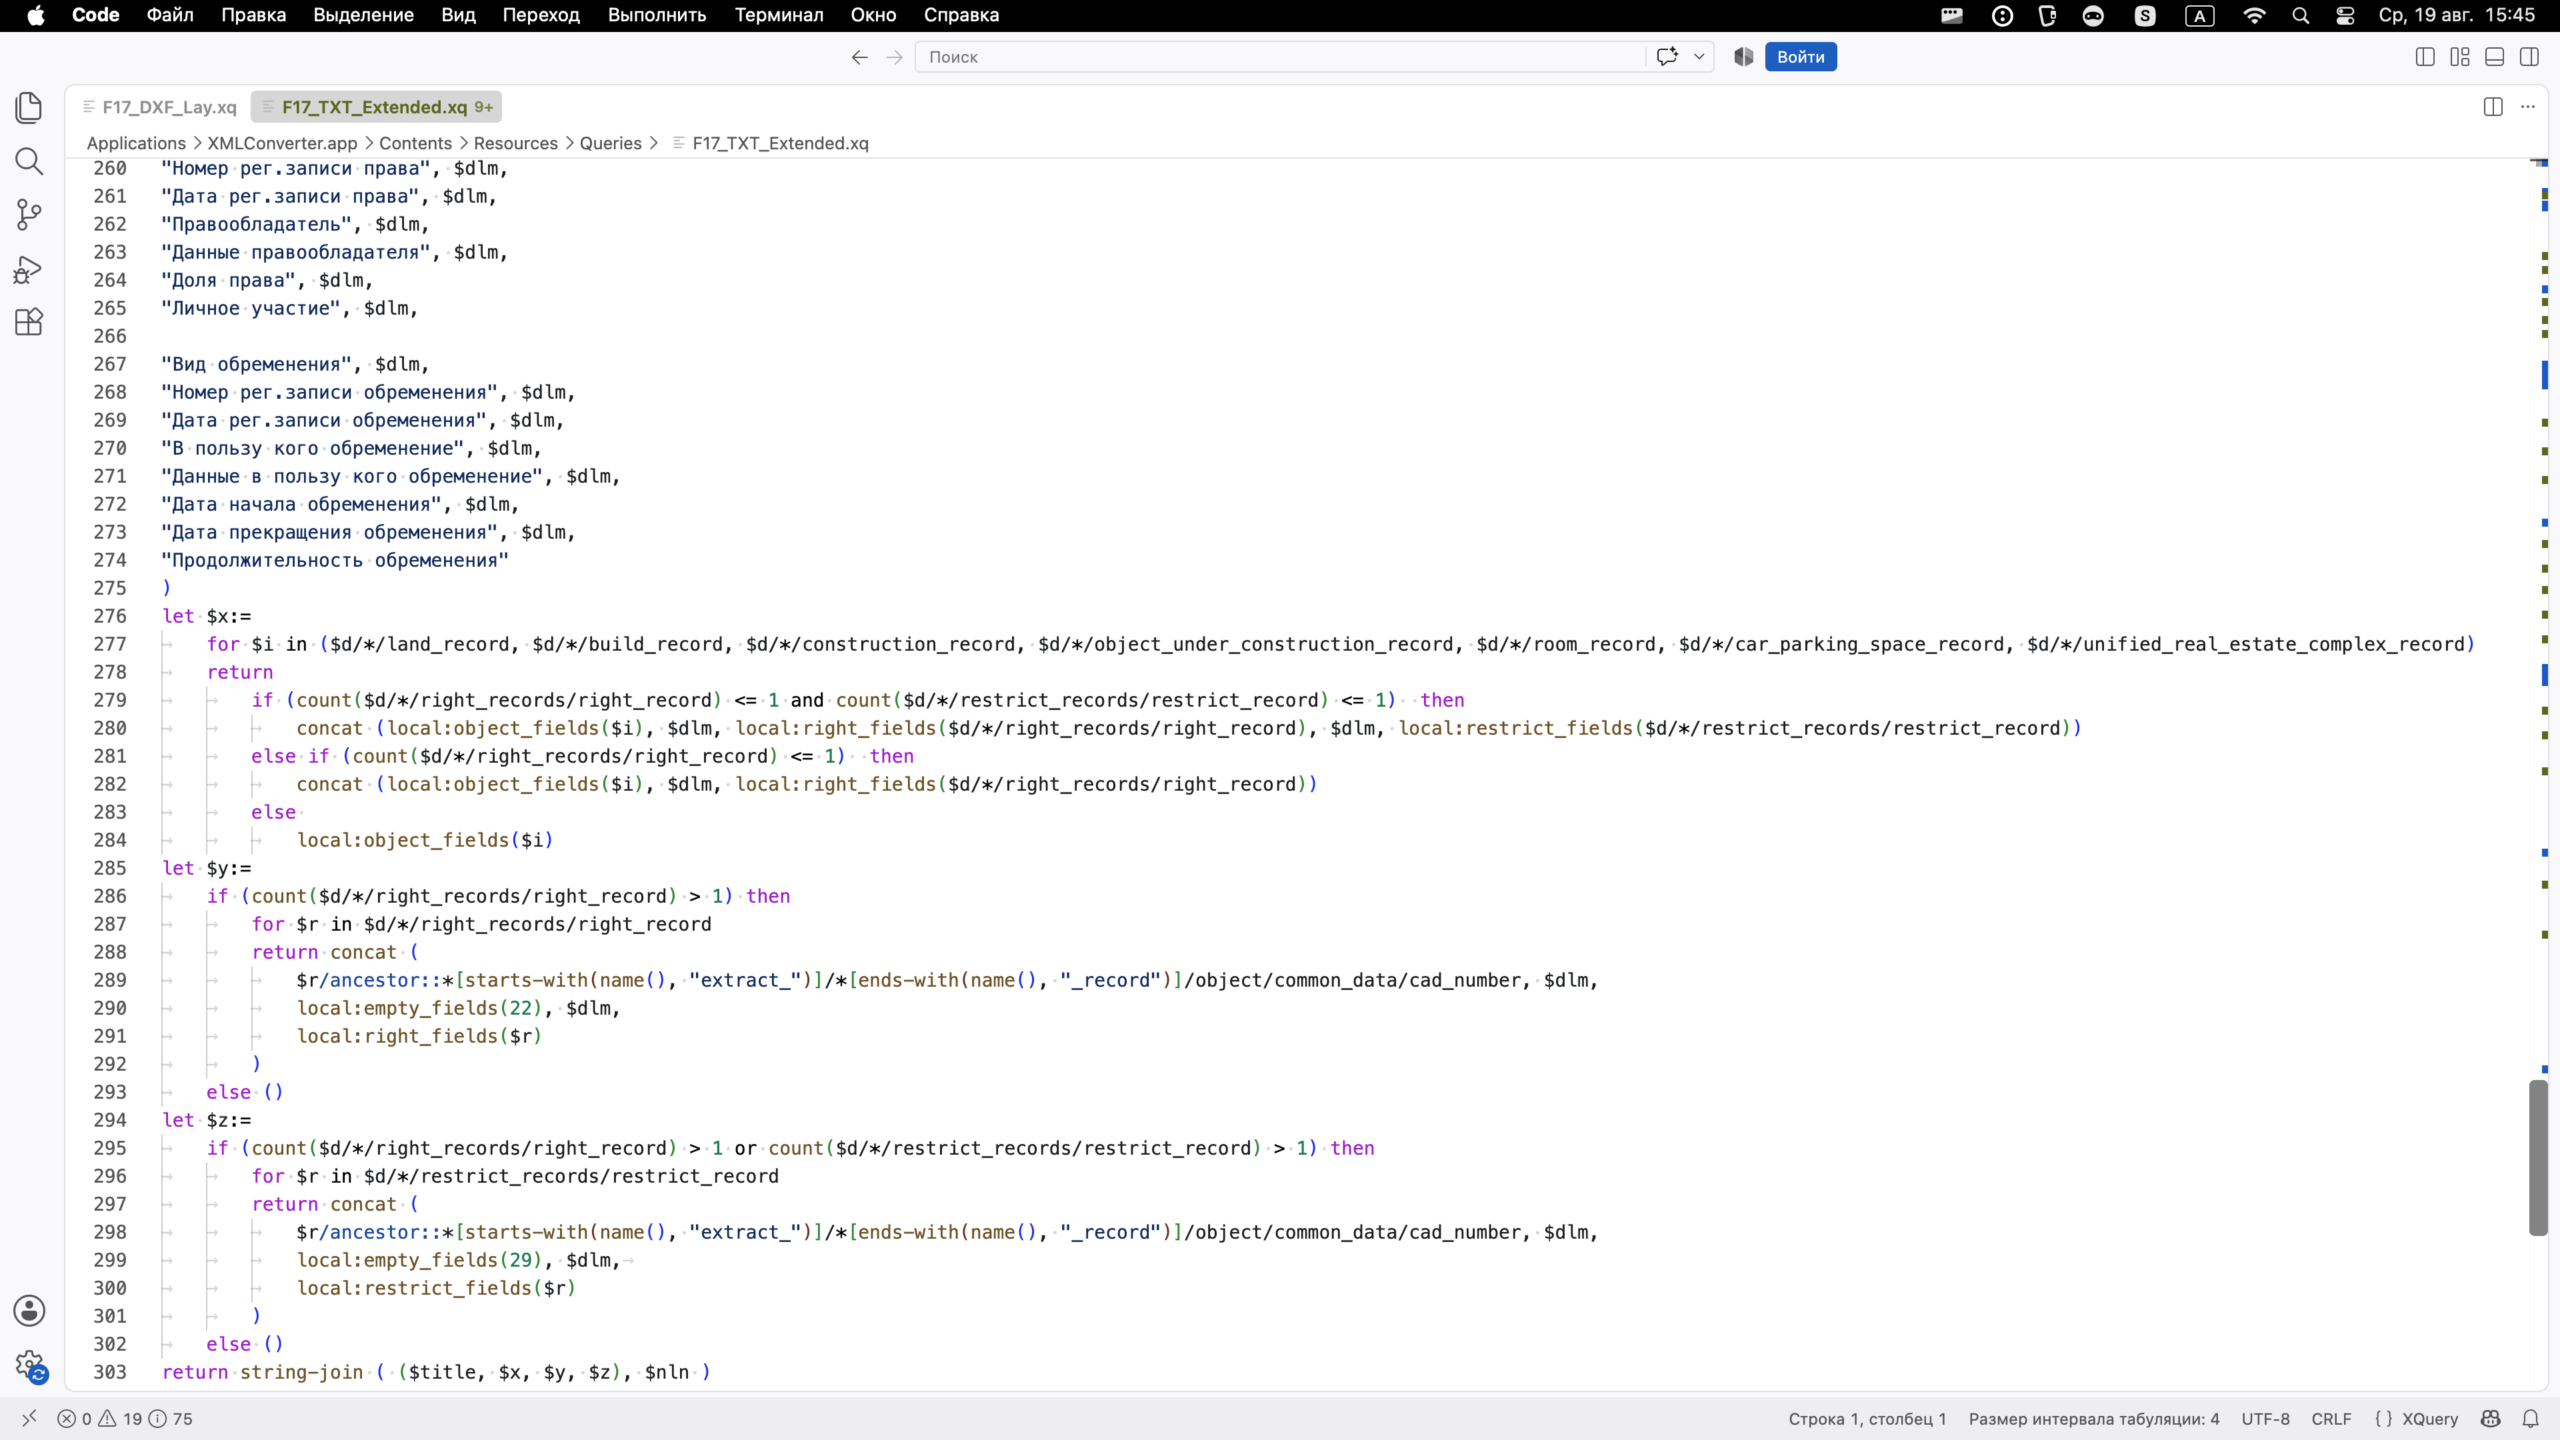Open the Source Control view
Viewport: 2560px width, 1440px height.
coord(29,214)
